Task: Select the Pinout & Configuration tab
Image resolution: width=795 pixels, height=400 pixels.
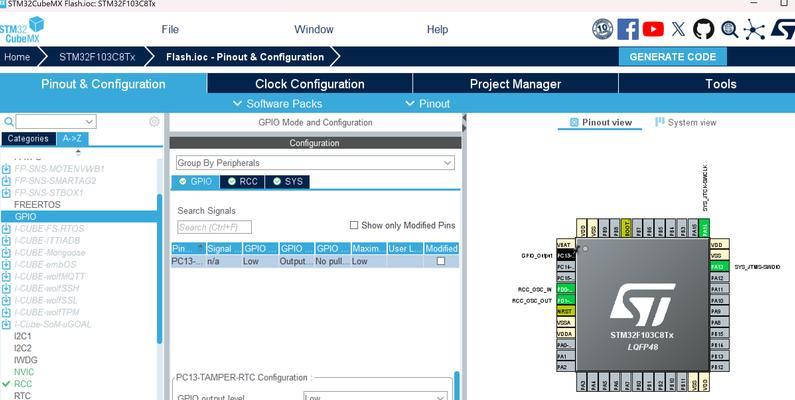Action: coord(103,84)
